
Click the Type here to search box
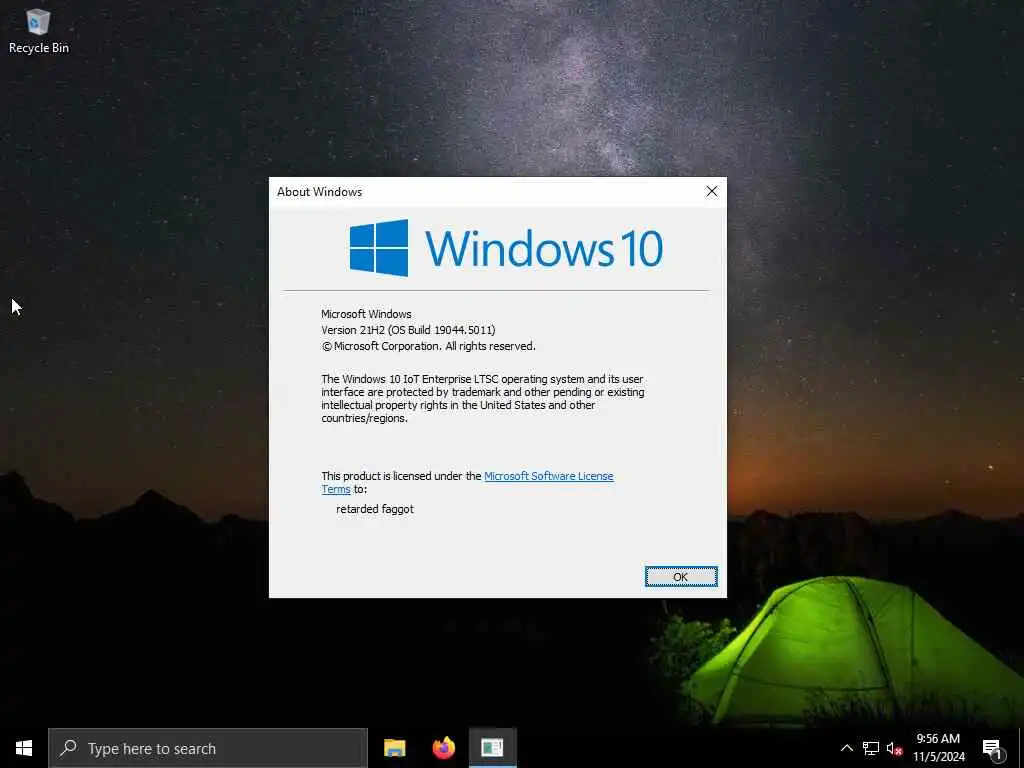coord(208,748)
